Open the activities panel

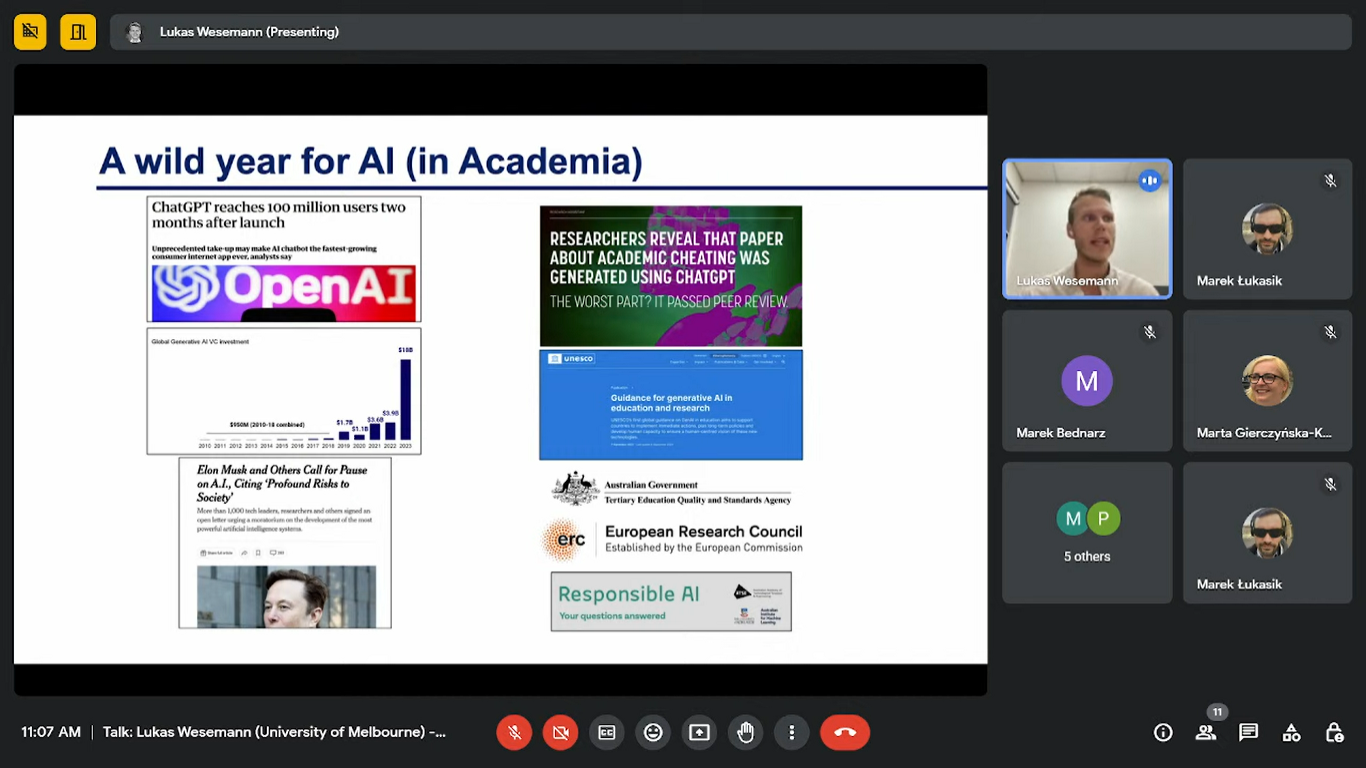click(x=1291, y=733)
